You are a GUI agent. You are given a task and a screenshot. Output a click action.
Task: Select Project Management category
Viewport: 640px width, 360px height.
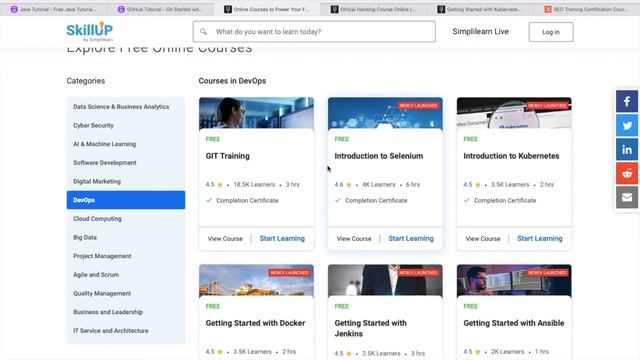[x=126, y=256]
